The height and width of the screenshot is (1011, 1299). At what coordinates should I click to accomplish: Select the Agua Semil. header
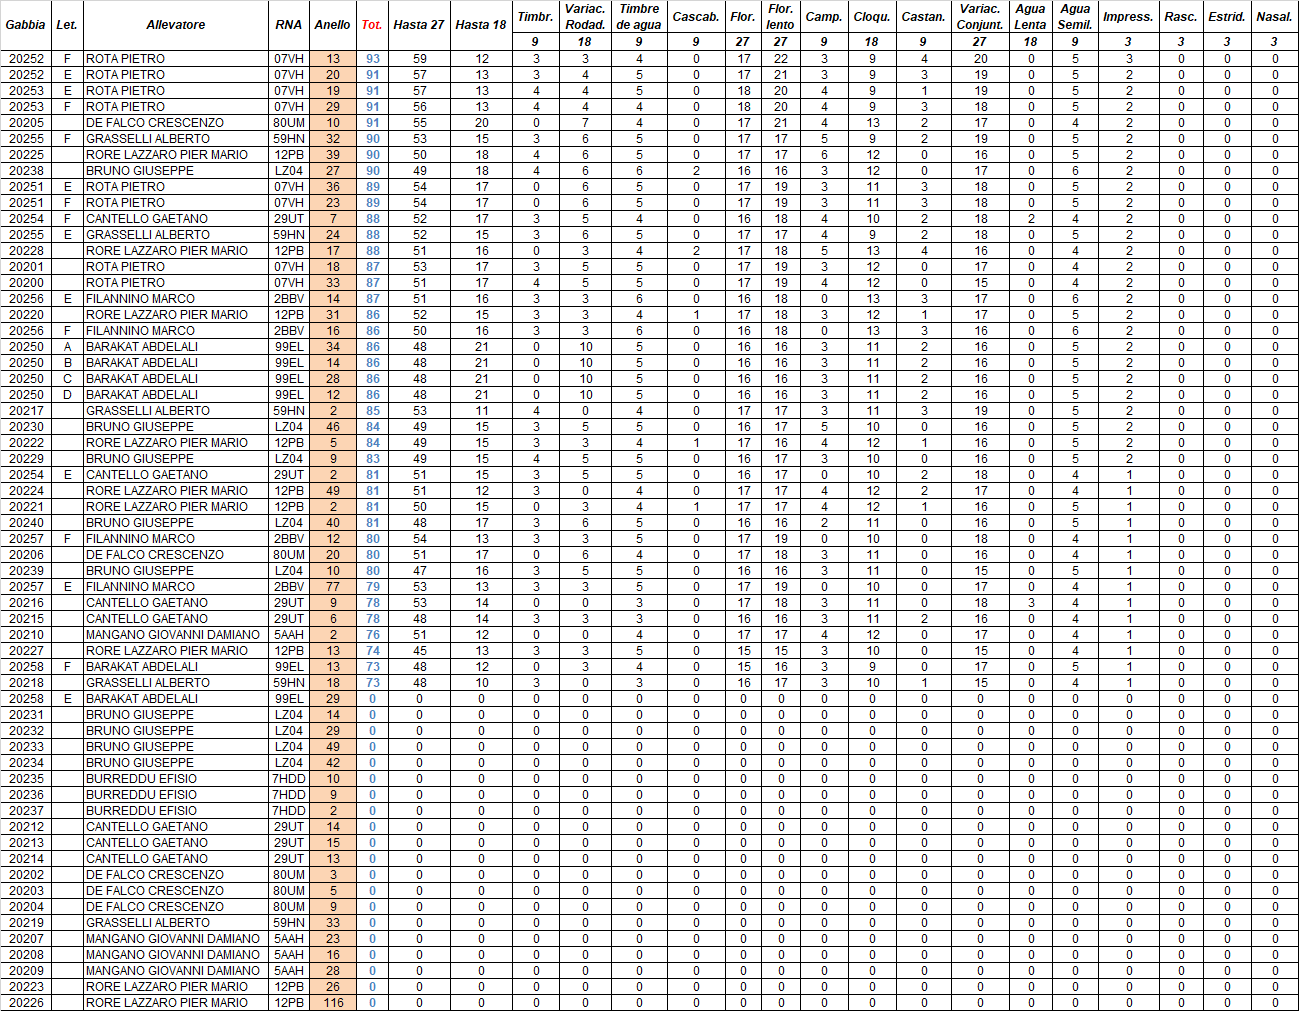(1075, 17)
